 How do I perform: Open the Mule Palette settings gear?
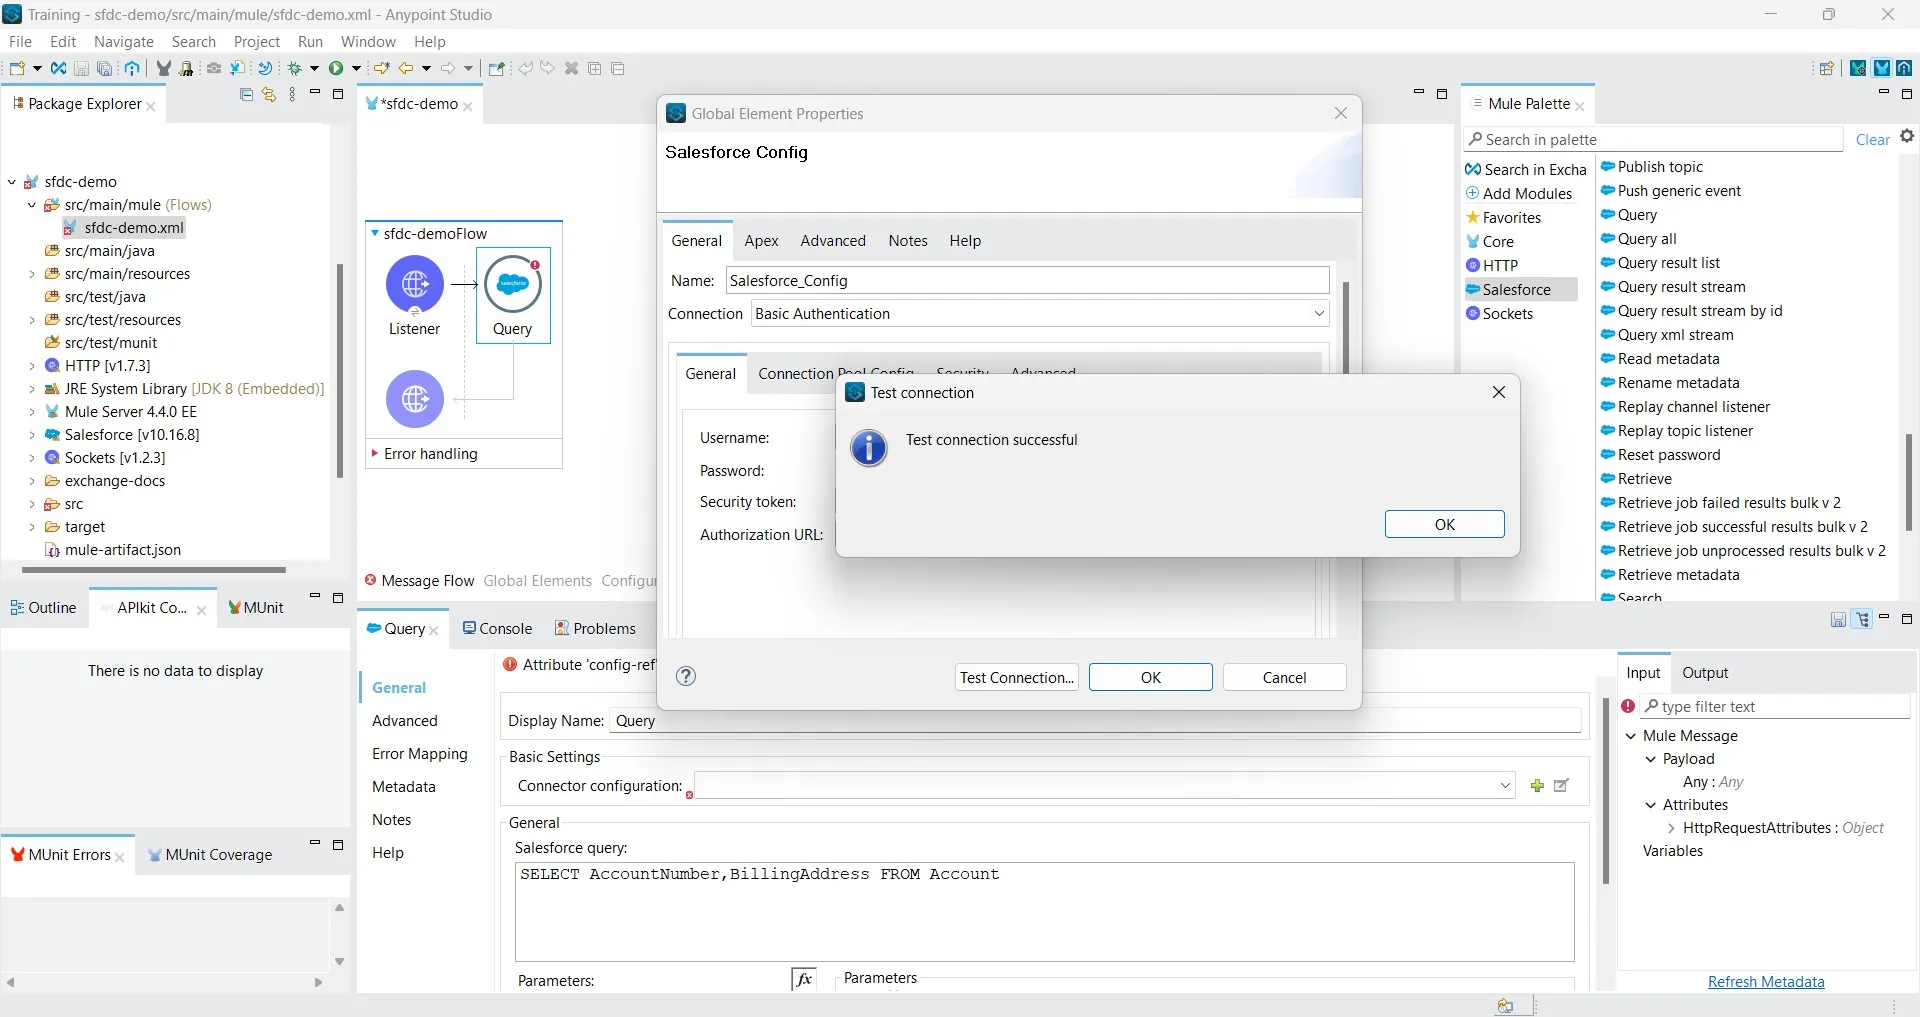(1907, 136)
